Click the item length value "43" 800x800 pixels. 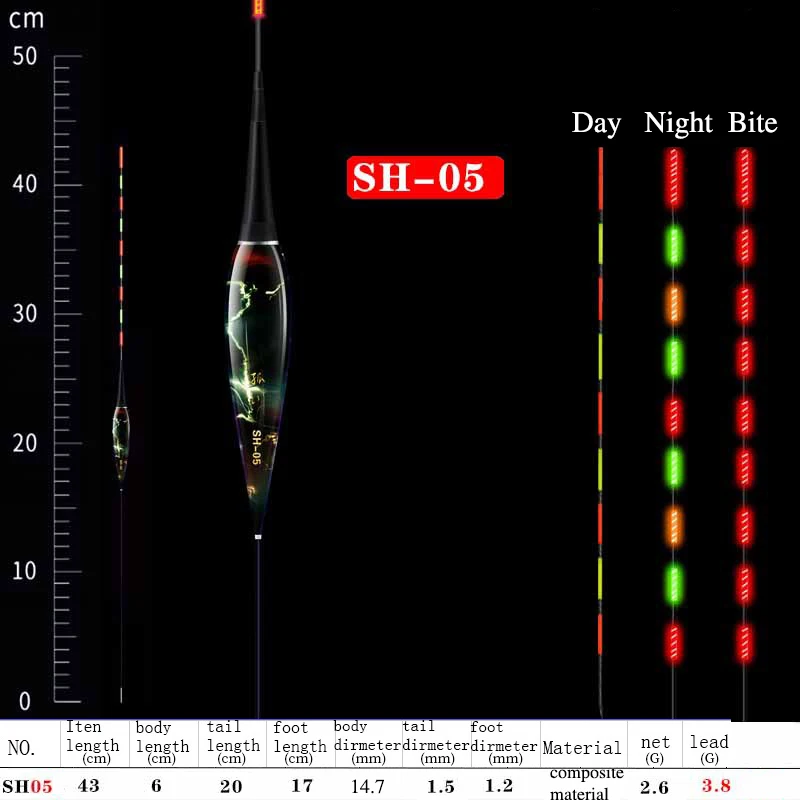tap(88, 786)
